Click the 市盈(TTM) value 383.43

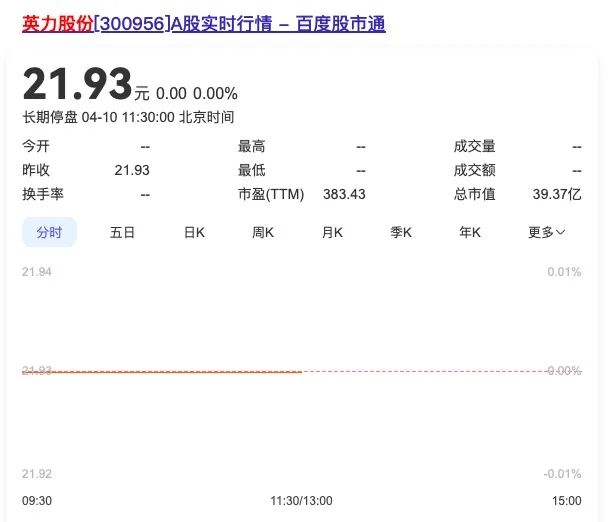point(344,194)
